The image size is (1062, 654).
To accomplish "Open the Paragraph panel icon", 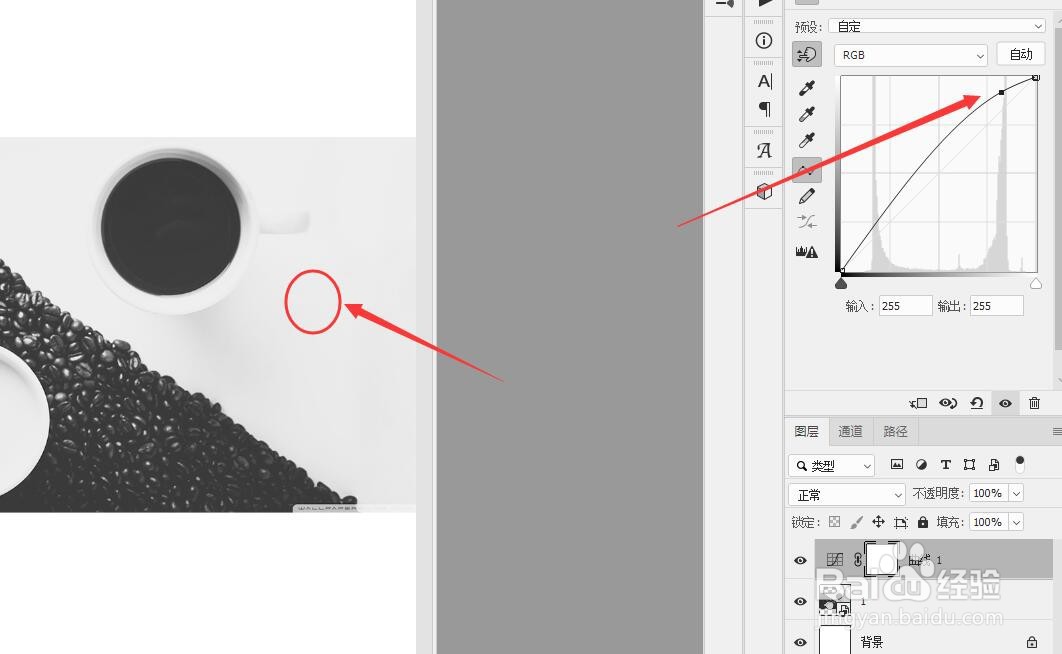I will [x=764, y=109].
